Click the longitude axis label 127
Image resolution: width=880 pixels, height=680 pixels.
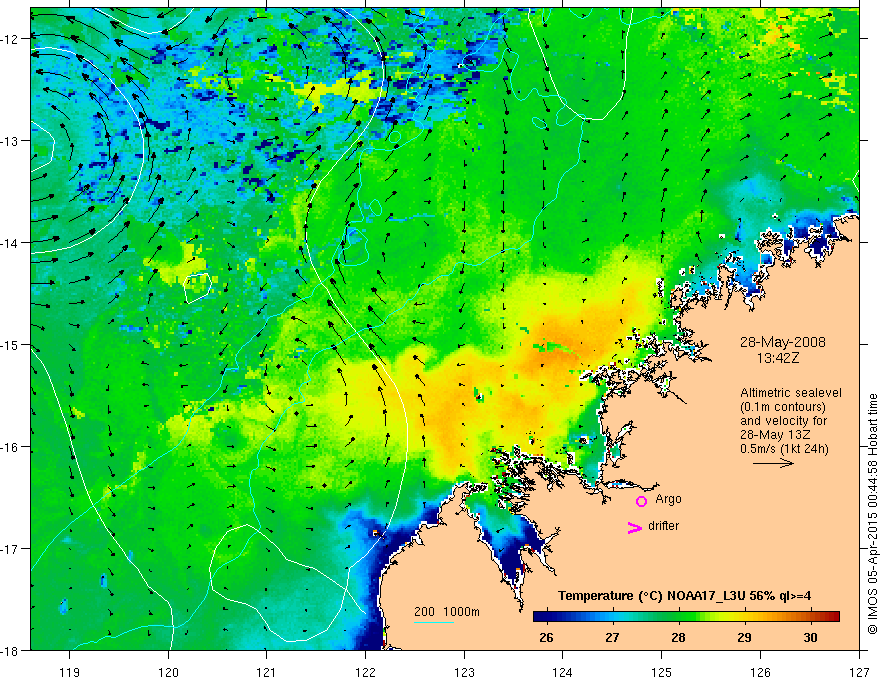(x=859, y=672)
